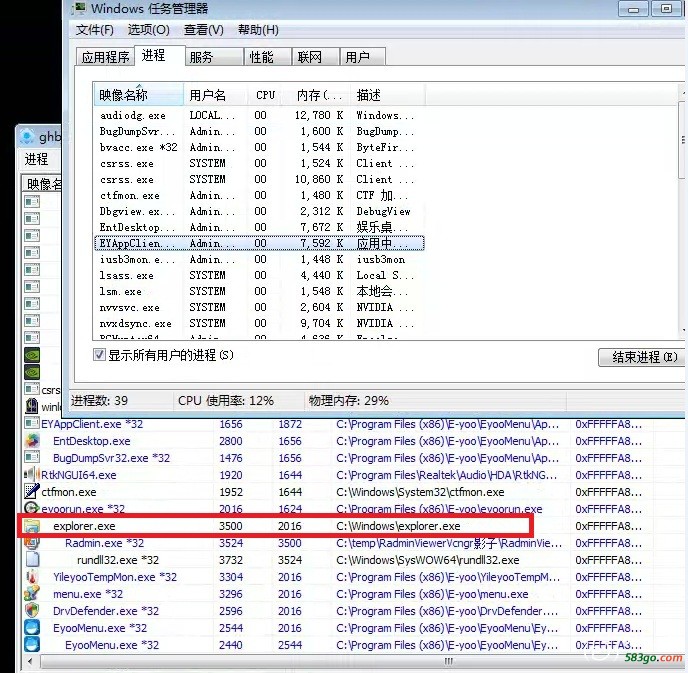This screenshot has height=673, width=688.
Task: Select ctfmon.exe row in Task Manager
Action: click(259, 195)
